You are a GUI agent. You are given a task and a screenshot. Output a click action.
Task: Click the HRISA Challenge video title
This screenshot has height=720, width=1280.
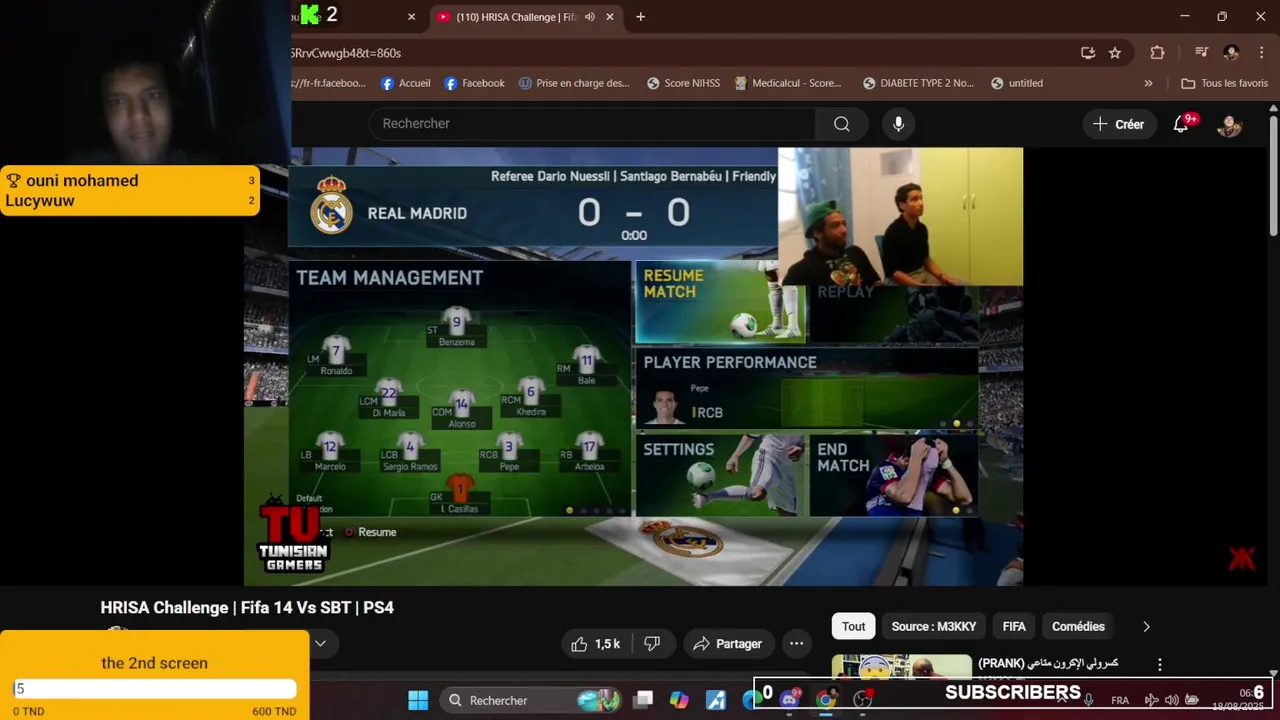click(247, 608)
